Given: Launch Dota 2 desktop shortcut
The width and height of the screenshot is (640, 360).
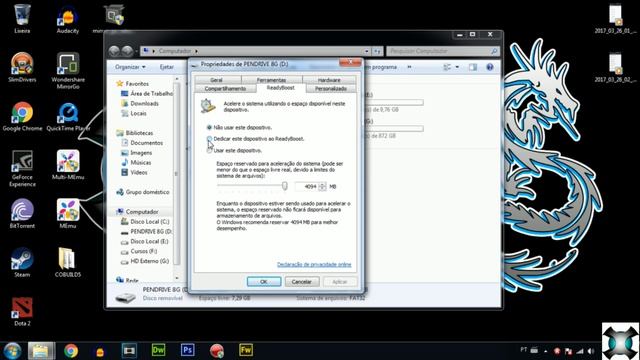Looking at the screenshot, I should coord(22,311).
